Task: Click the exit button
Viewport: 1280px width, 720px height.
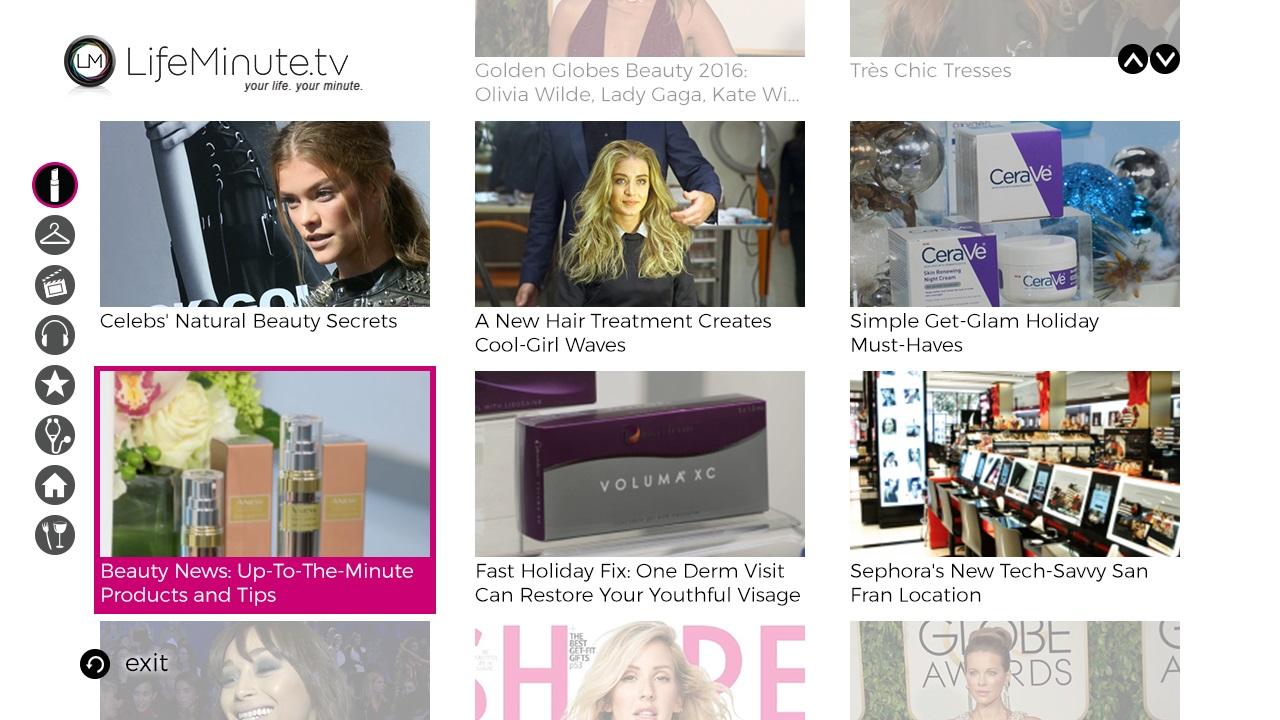Action: click(125, 664)
